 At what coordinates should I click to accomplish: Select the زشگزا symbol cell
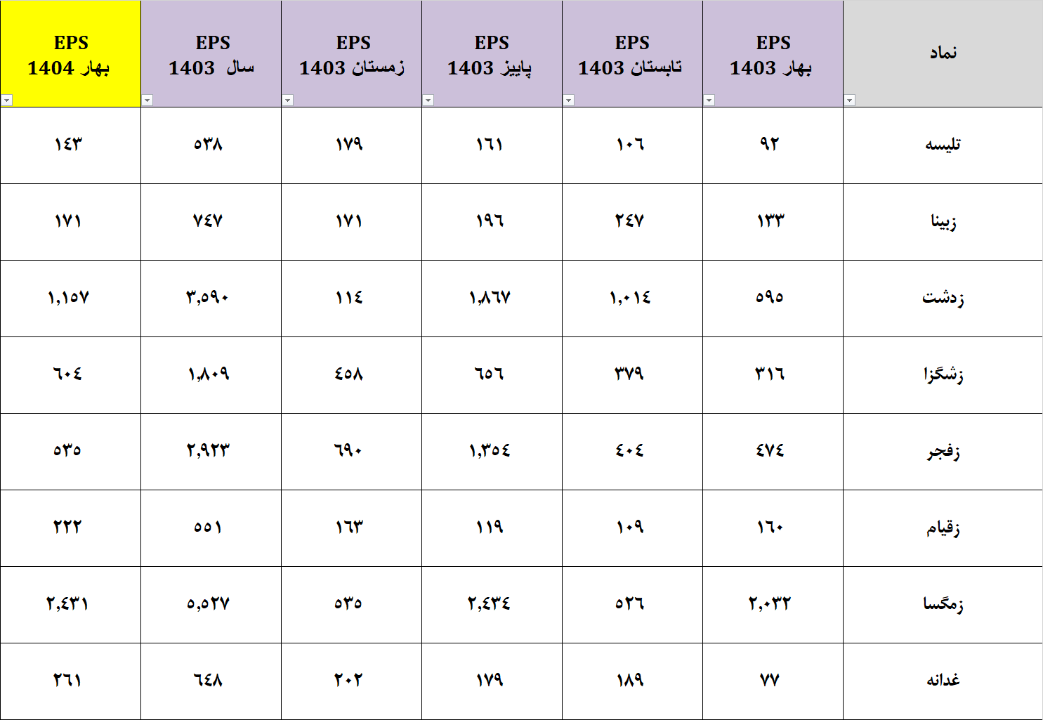tap(943, 374)
